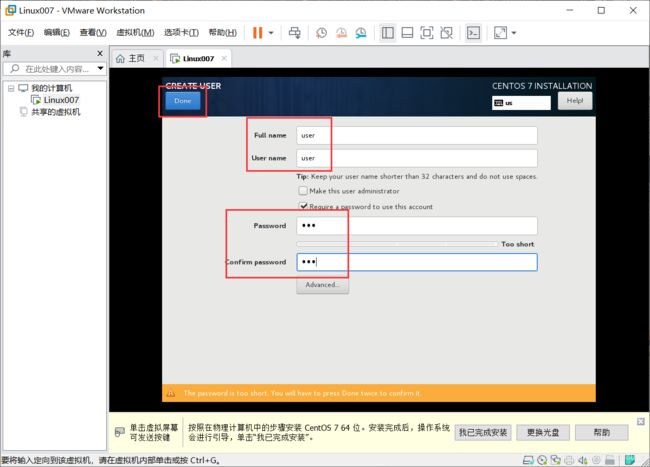Open the 文件(F) menu
650x467 pixels.
coord(21,33)
